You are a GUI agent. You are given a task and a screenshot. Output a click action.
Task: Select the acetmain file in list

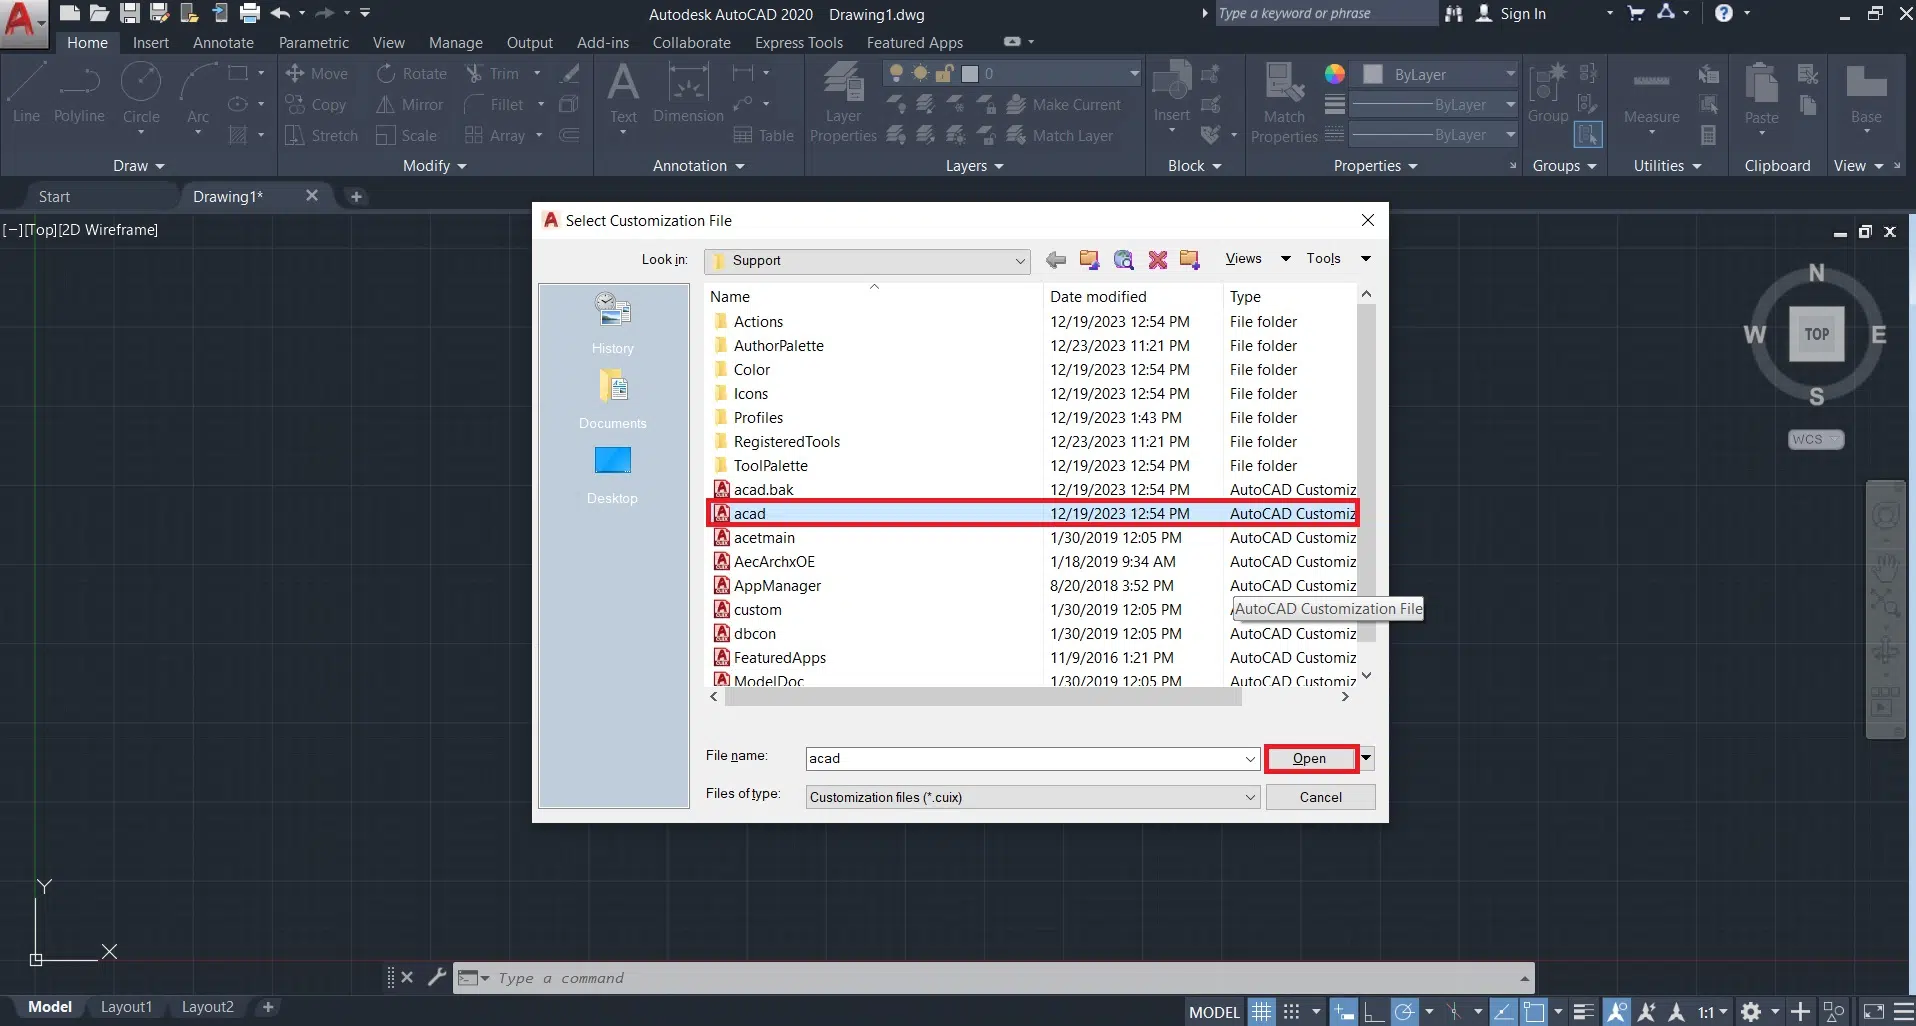pyautogui.click(x=764, y=538)
